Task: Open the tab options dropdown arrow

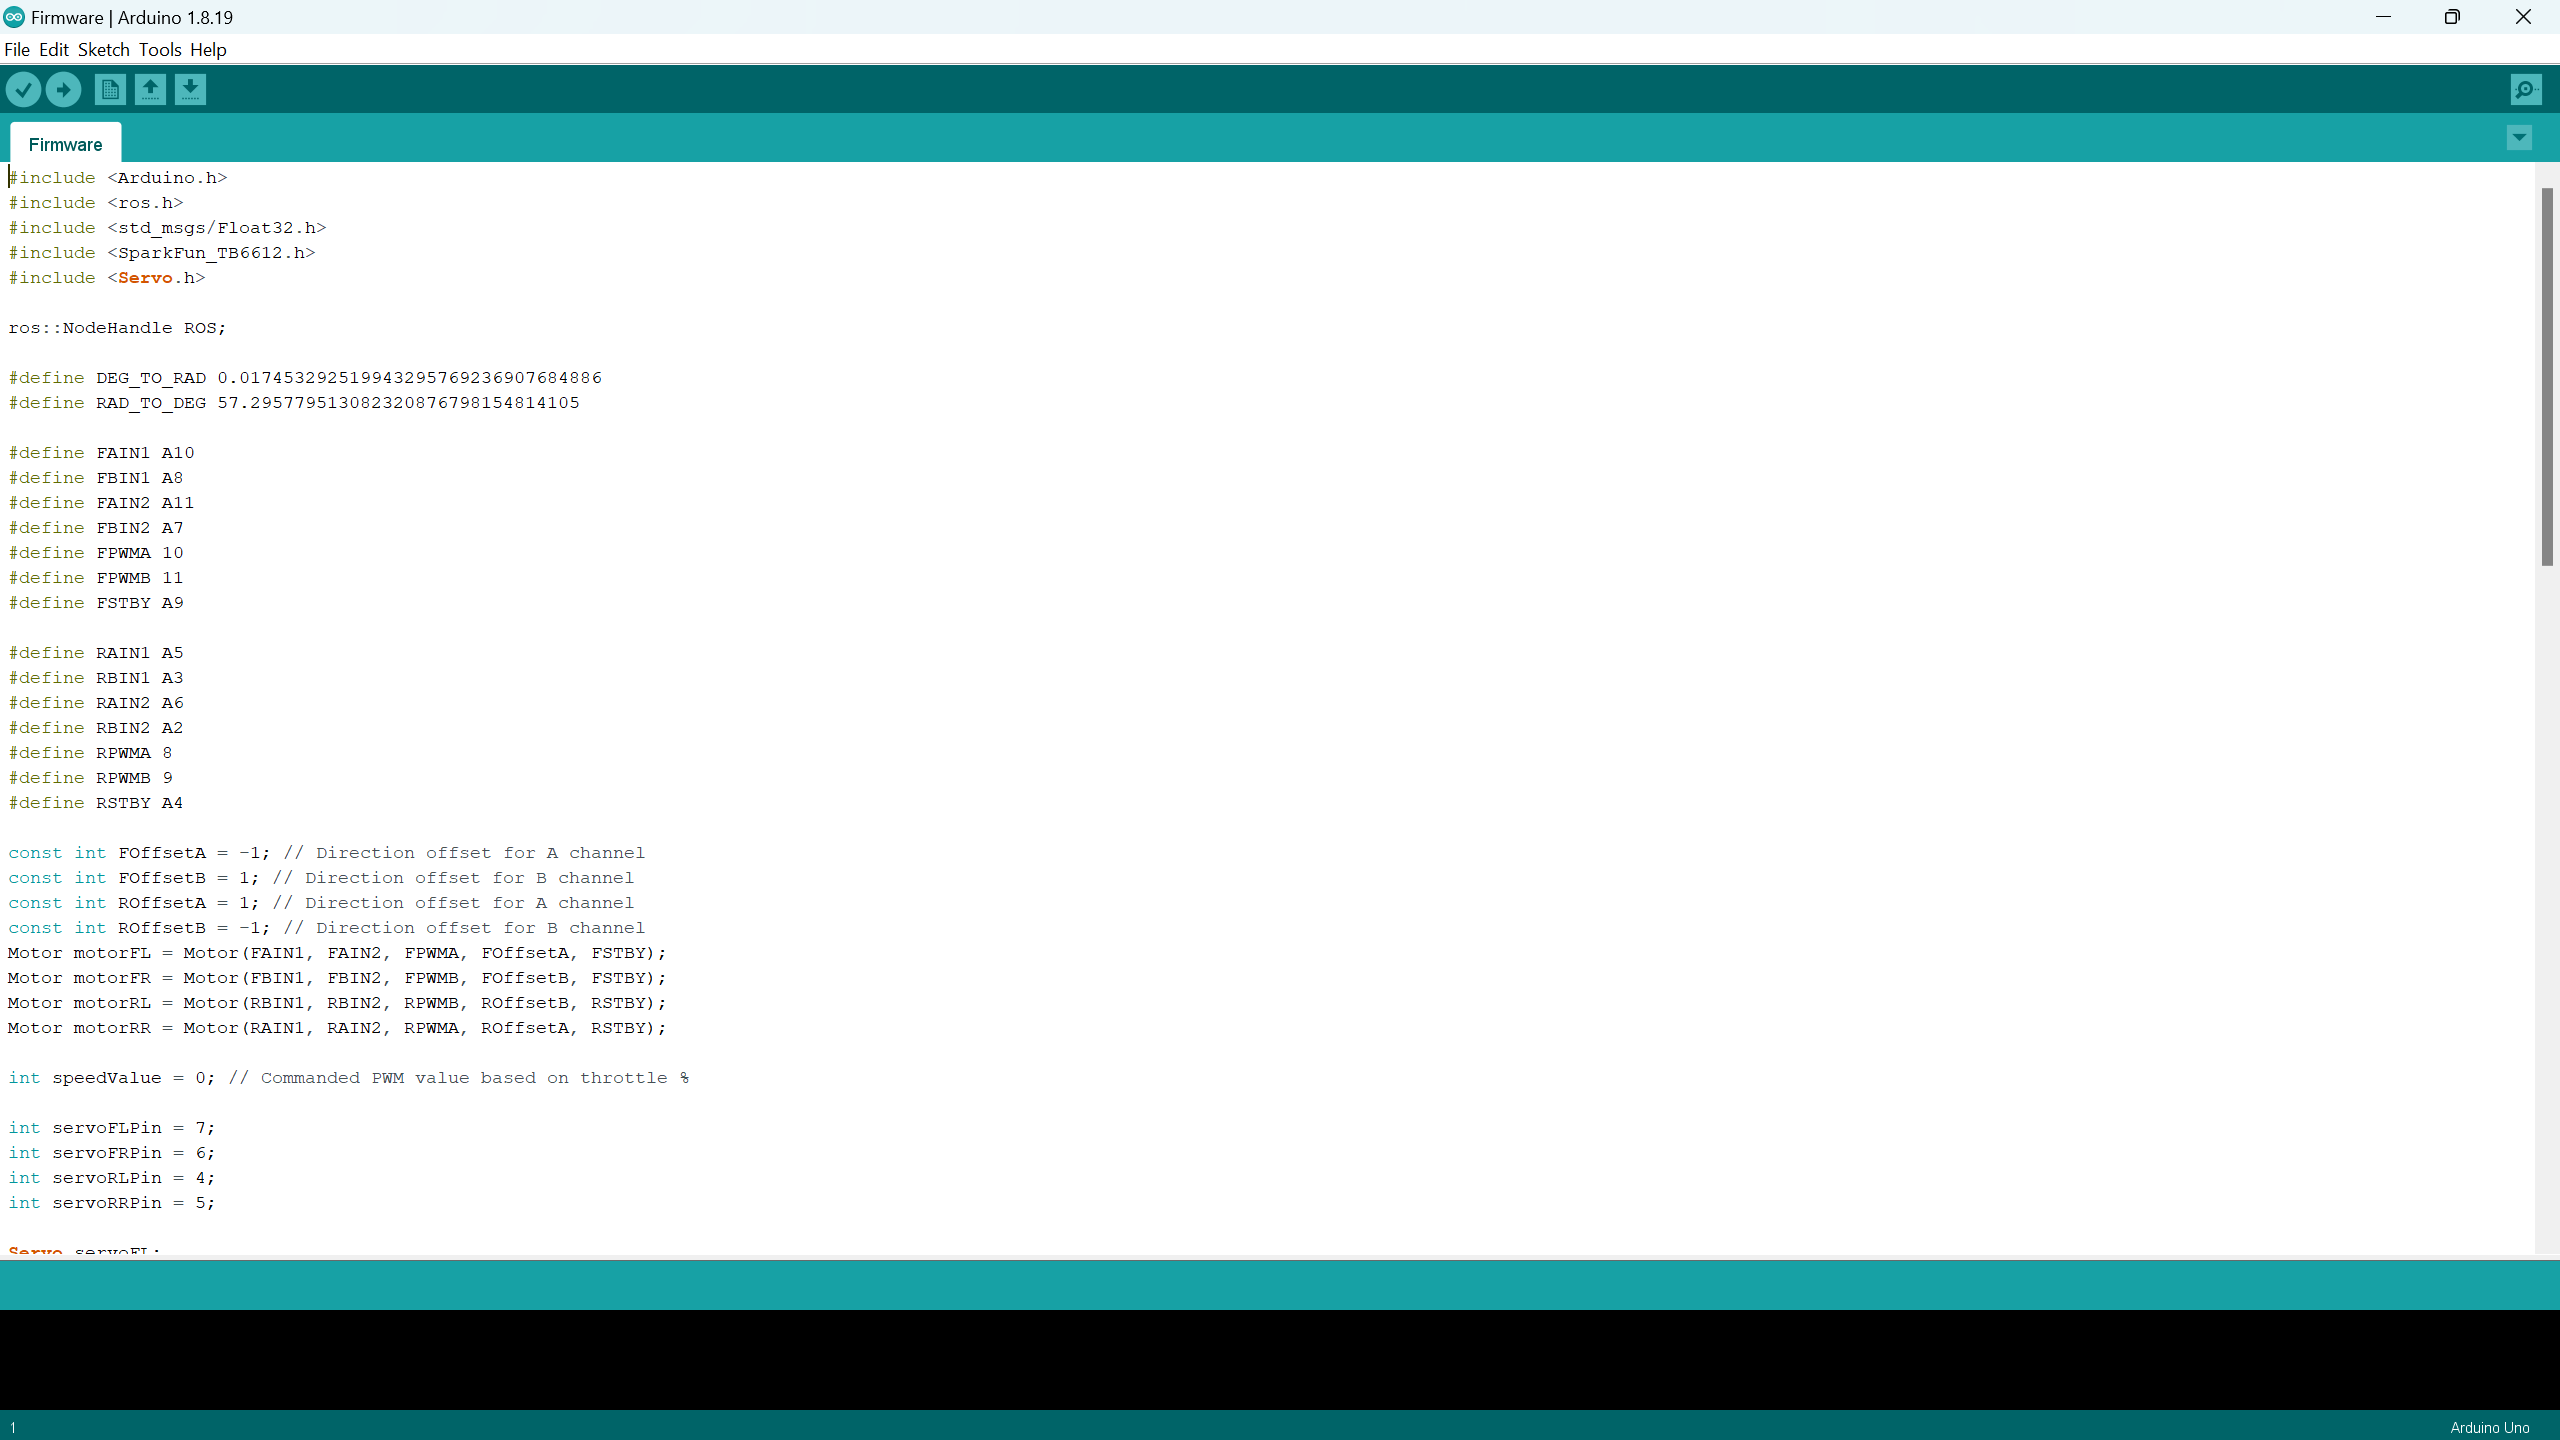Action: click(2519, 138)
